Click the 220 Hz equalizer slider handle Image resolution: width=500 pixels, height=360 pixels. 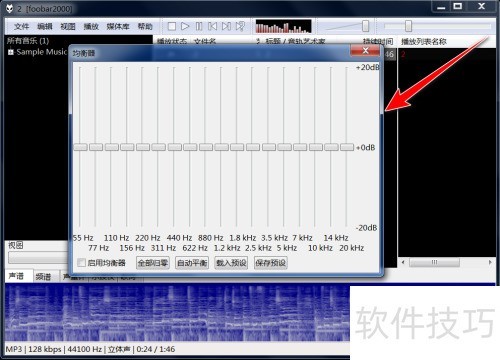[x=143, y=147]
